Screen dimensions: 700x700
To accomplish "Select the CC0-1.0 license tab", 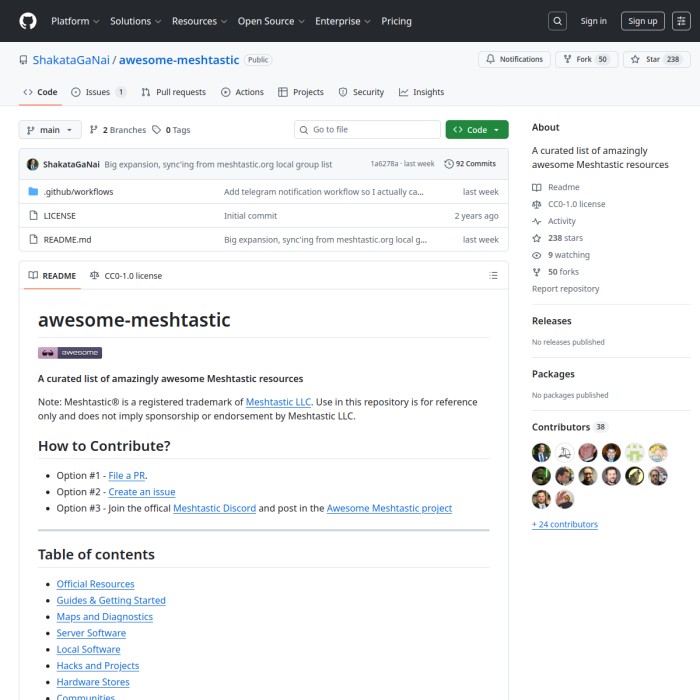I will click(126, 275).
